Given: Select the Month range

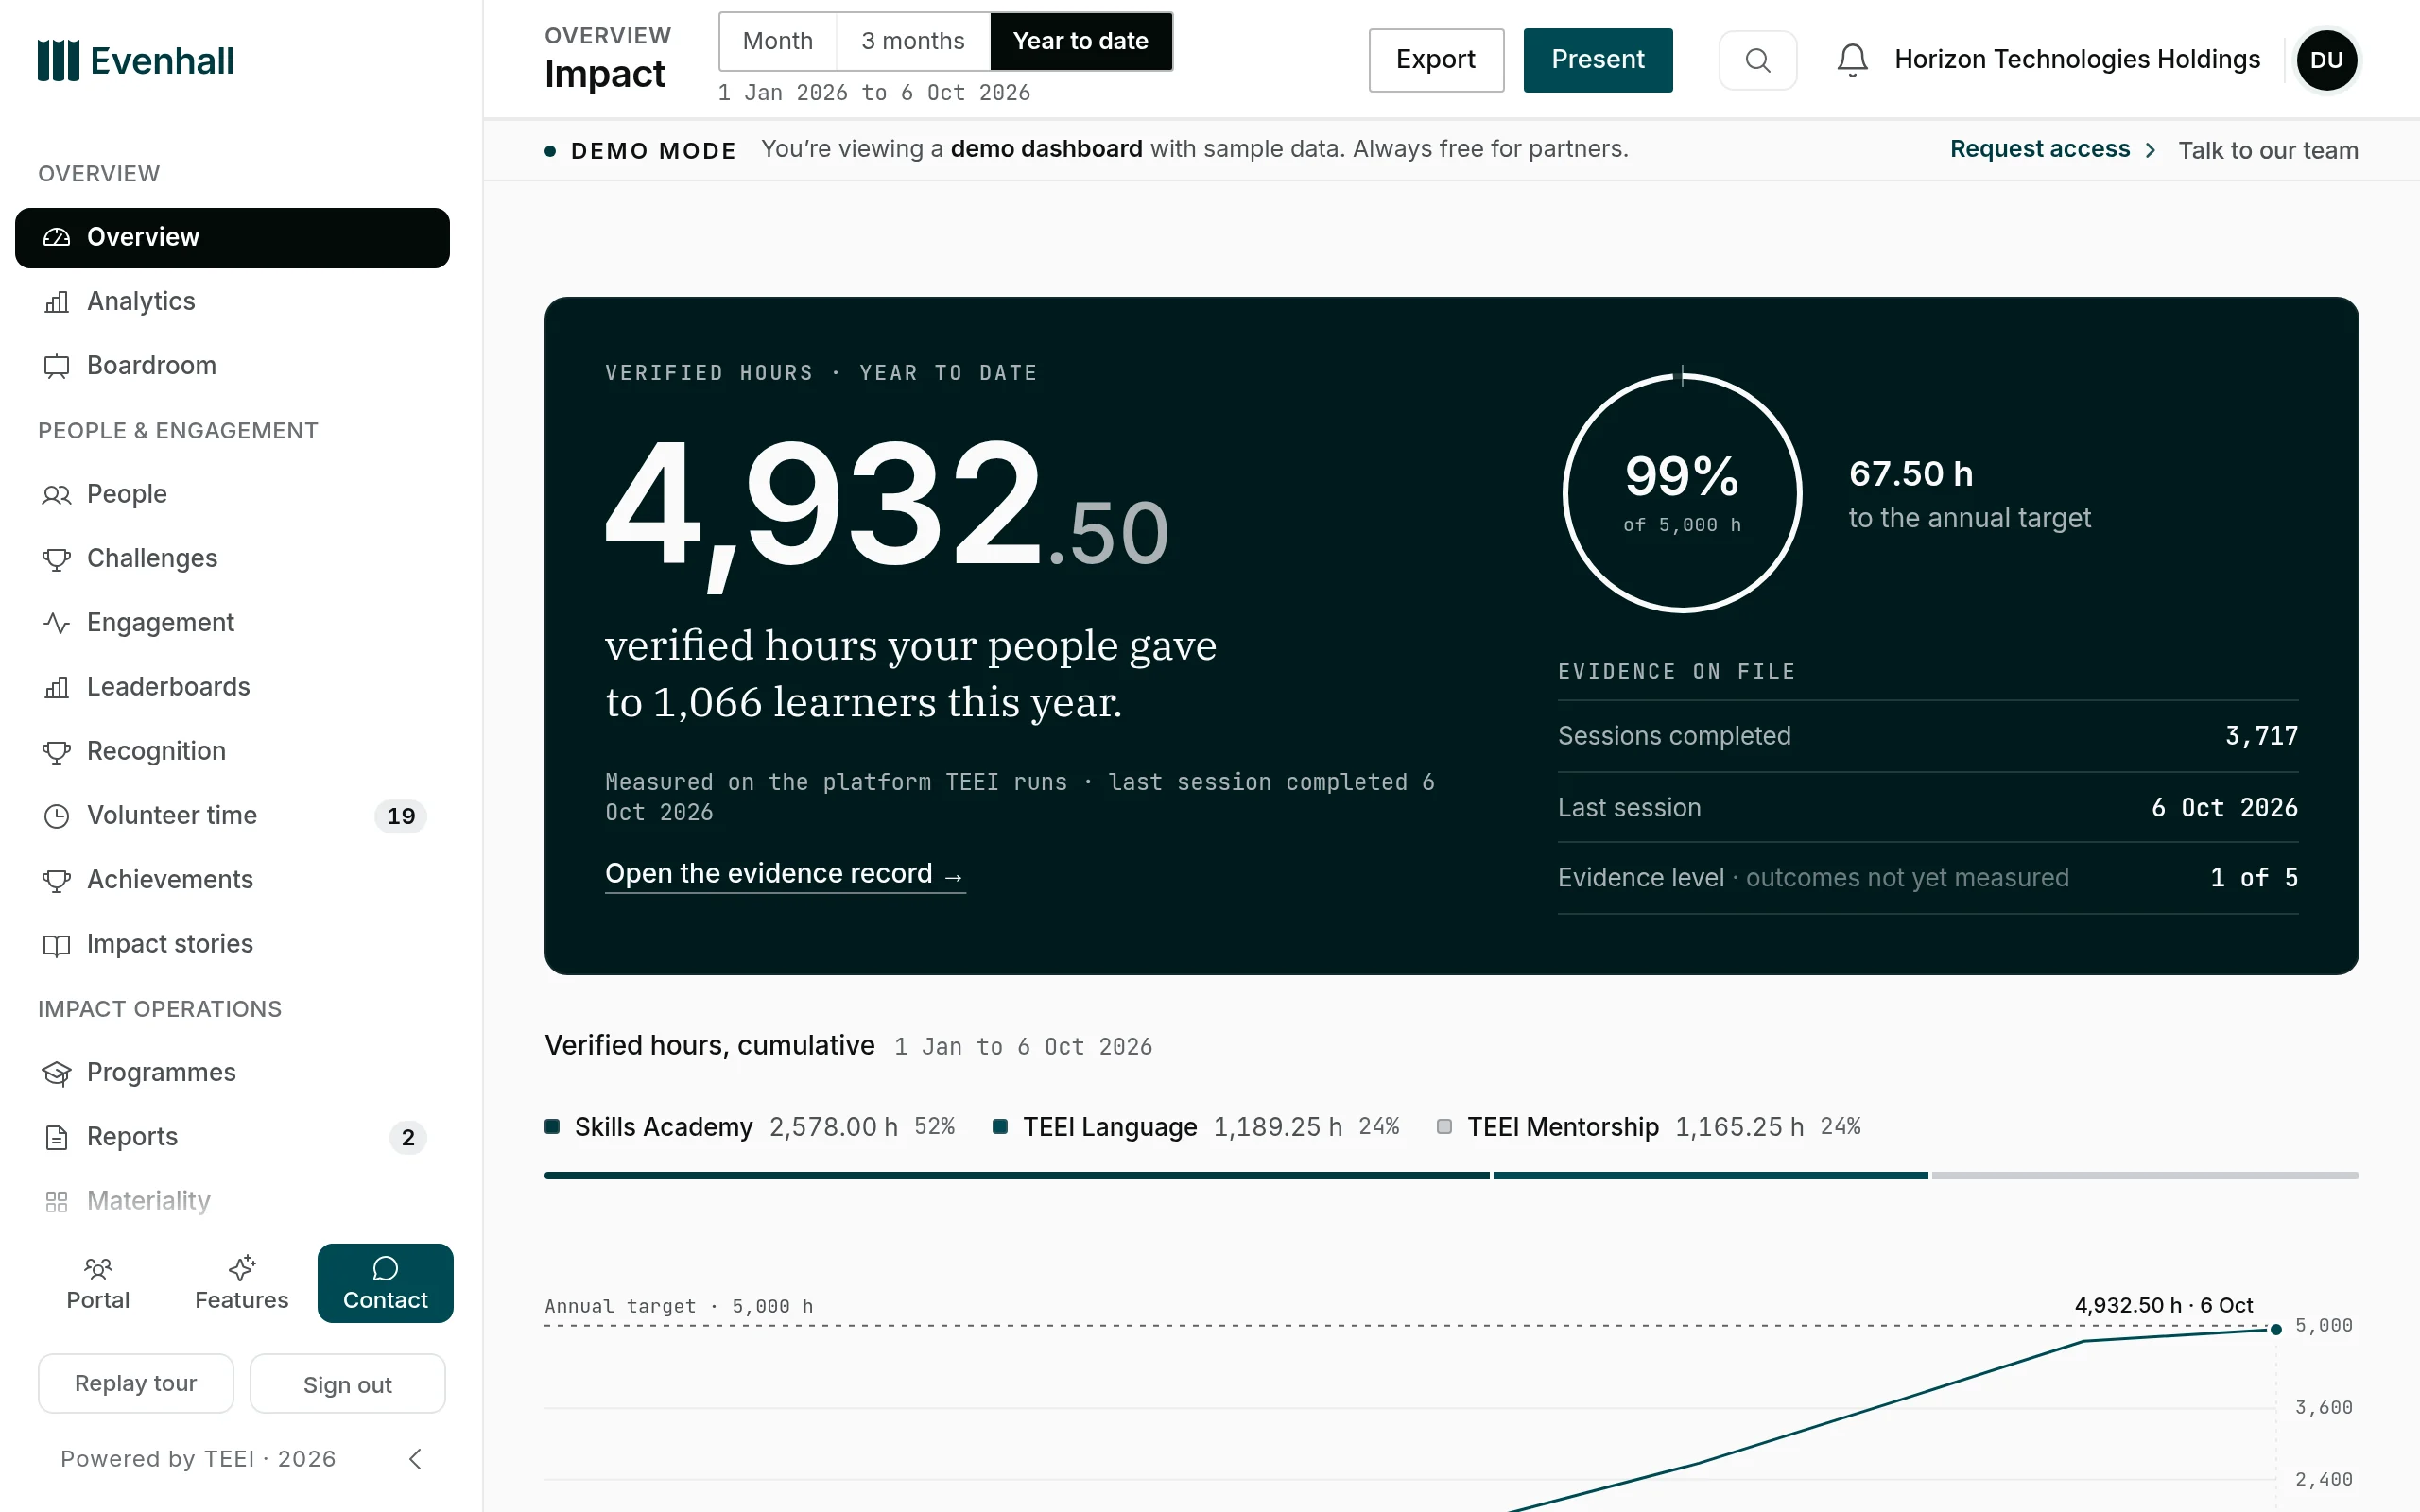Looking at the screenshot, I should pyautogui.click(x=777, y=41).
